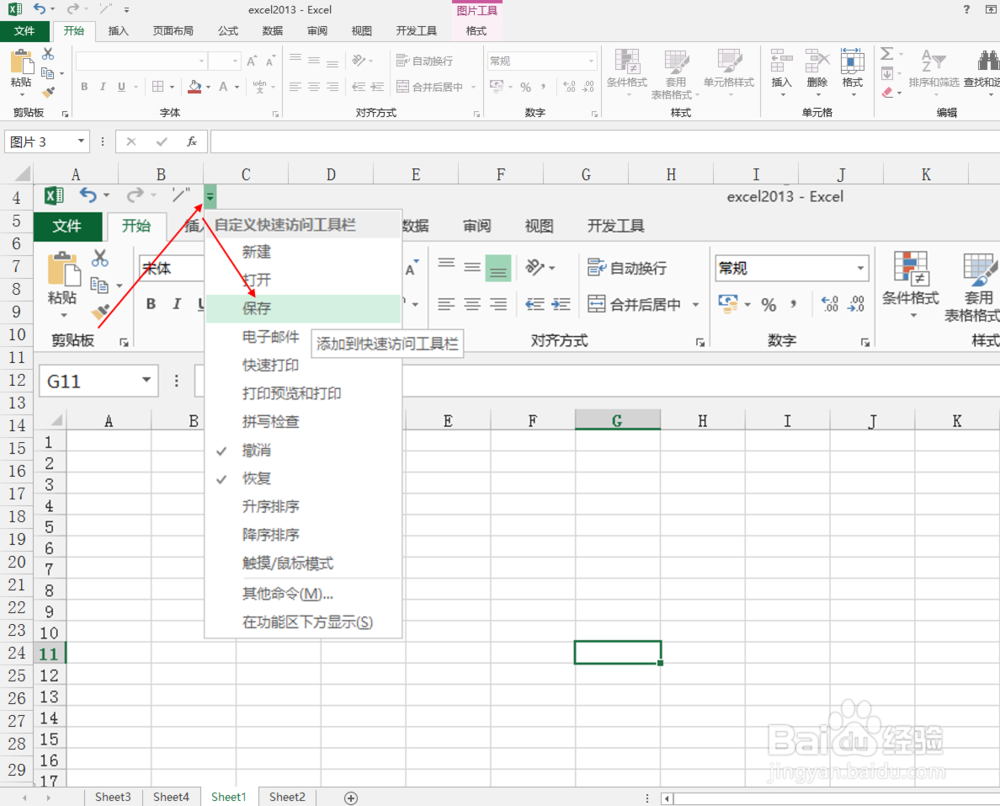1000x806 pixels.
Task: Click the Clear eraser icon in the editing group
Action: [887, 92]
